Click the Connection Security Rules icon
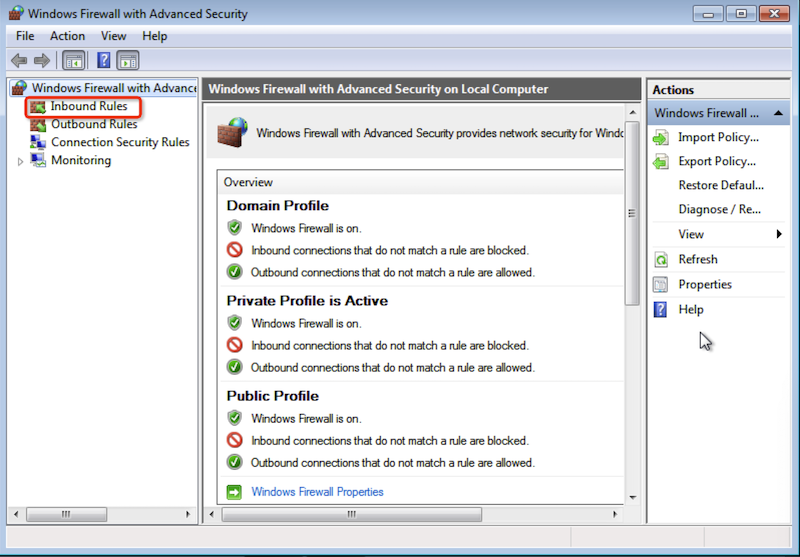 tap(38, 142)
